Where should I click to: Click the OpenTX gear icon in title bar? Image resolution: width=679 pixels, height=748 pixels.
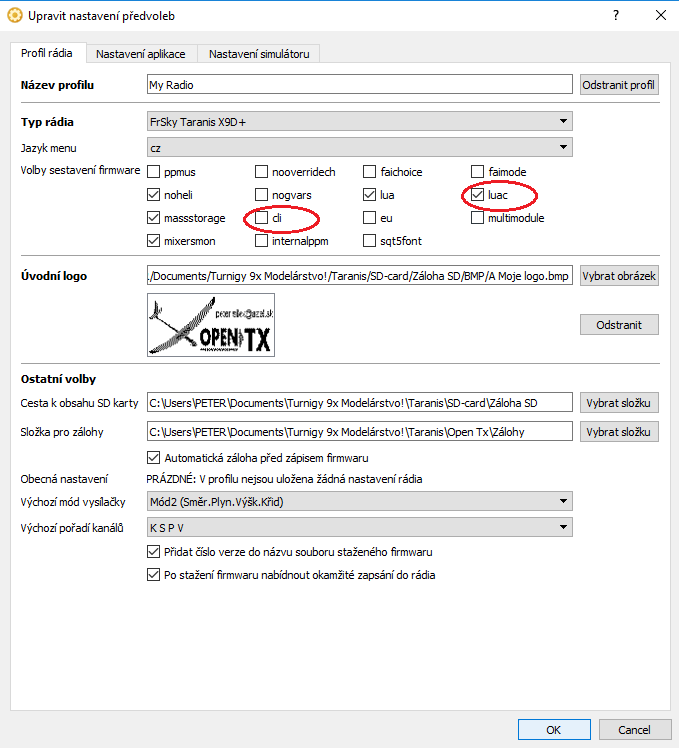(14, 15)
